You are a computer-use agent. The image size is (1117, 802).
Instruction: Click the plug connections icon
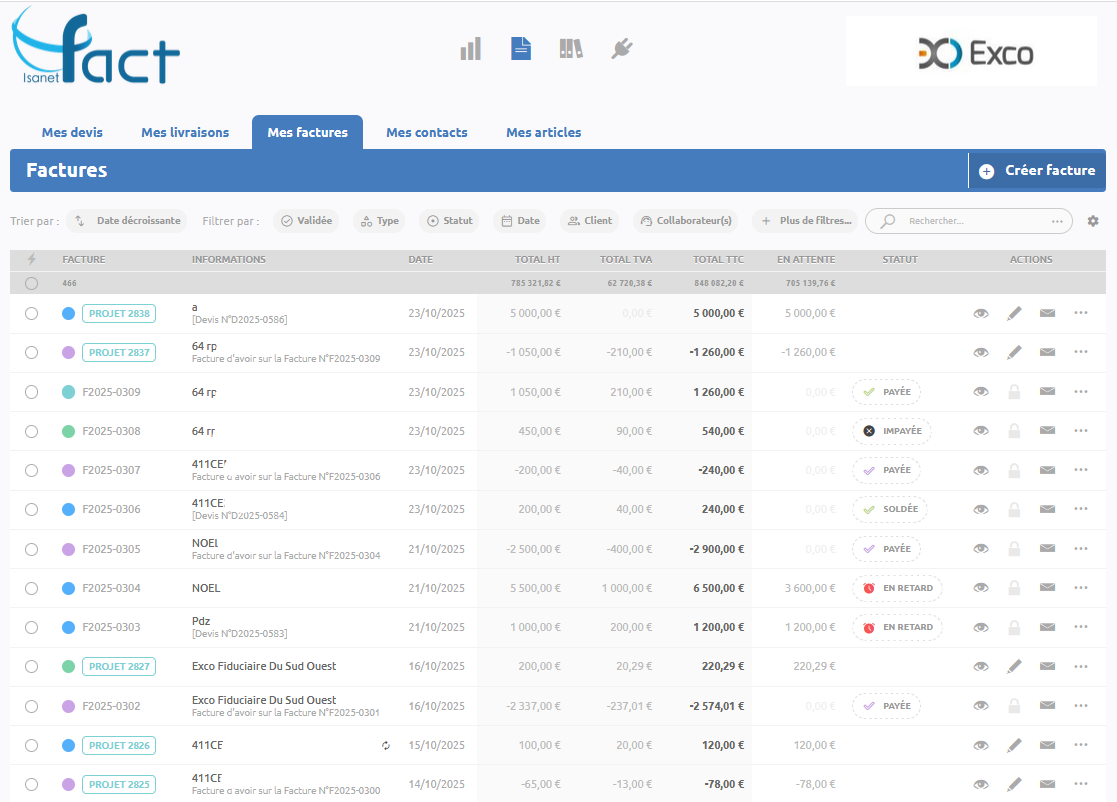tap(622, 49)
